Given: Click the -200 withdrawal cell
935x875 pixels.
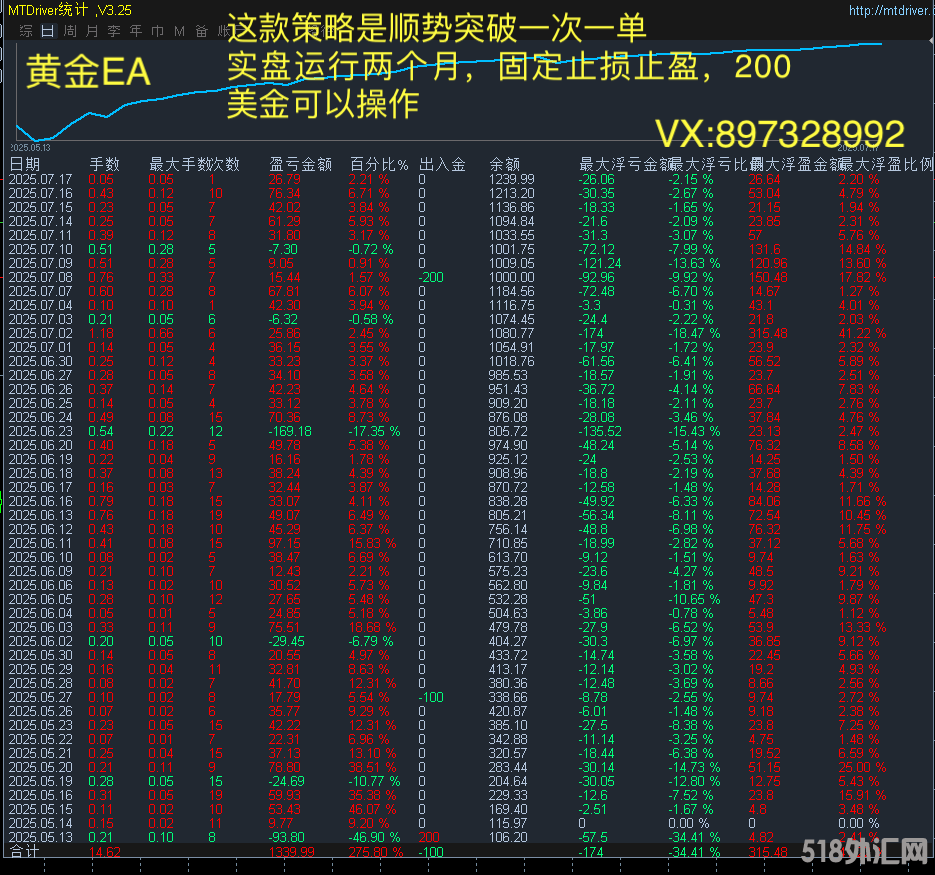Looking at the screenshot, I should (431, 277).
